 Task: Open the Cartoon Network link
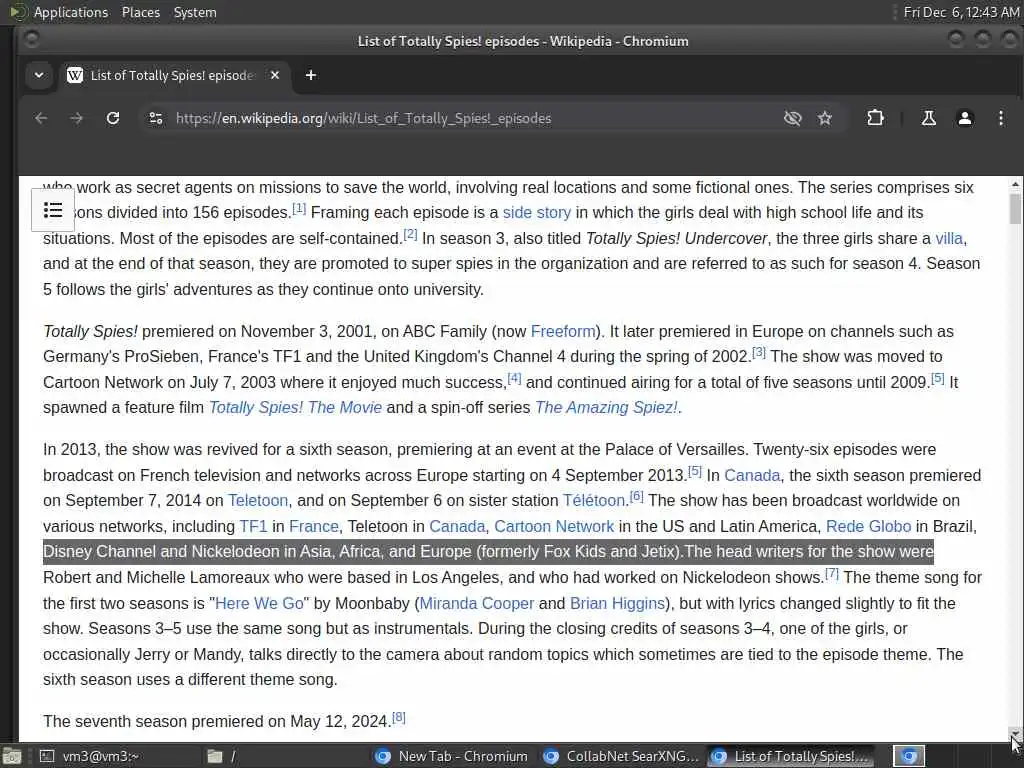pos(554,526)
